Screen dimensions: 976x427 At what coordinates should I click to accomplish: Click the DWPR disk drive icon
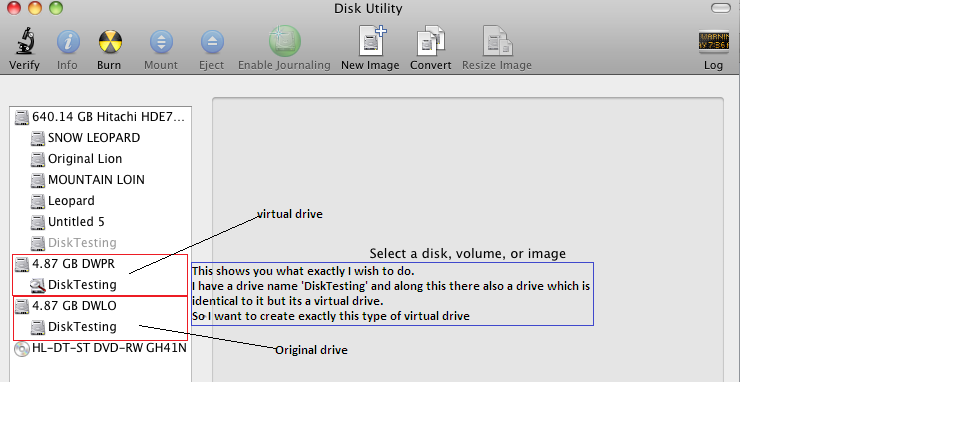(22, 265)
